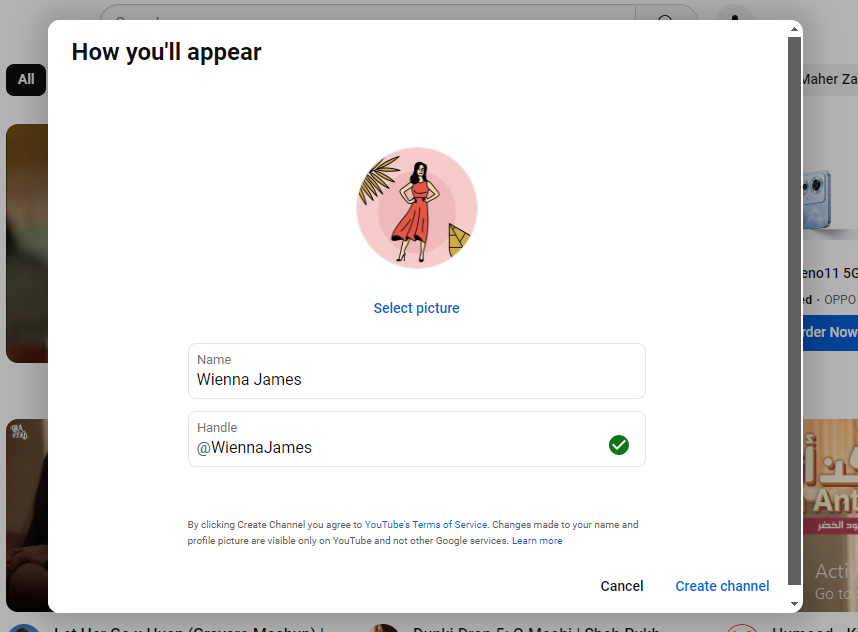This screenshot has height=632, width=858.
Task: Click the Order Now ad button
Action: pos(829,332)
